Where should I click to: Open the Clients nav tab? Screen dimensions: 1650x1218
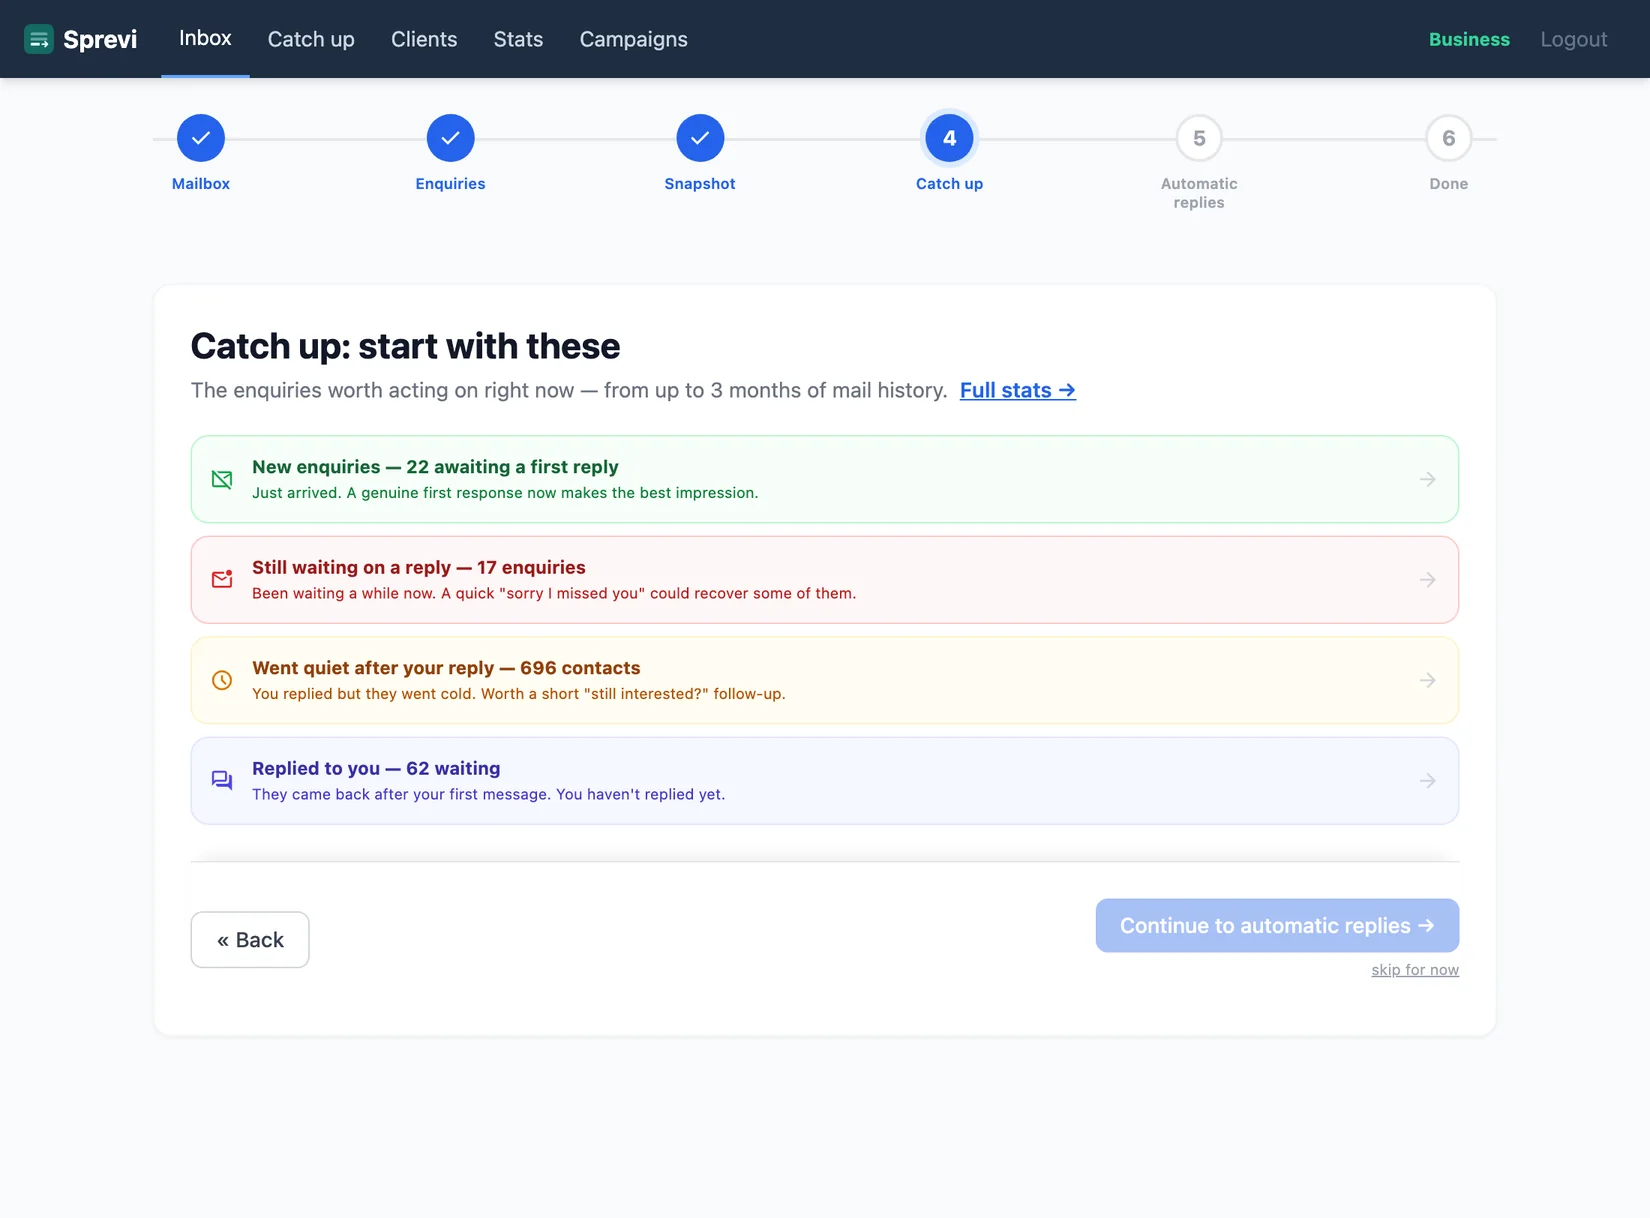coord(424,39)
